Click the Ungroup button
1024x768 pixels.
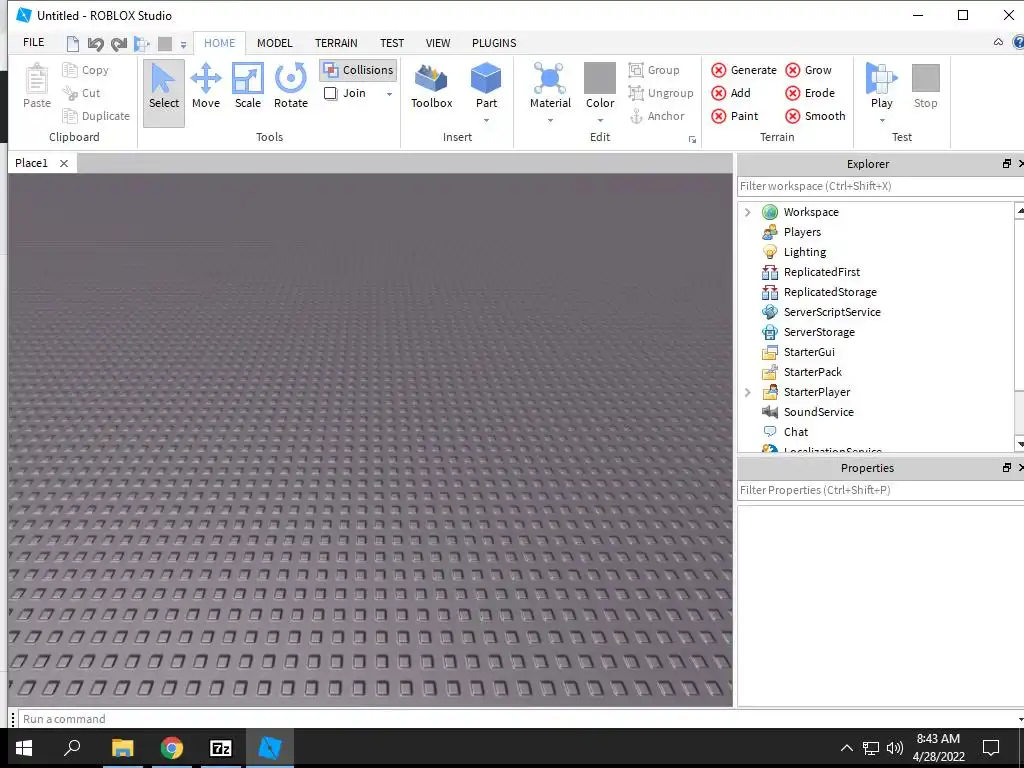(661, 93)
